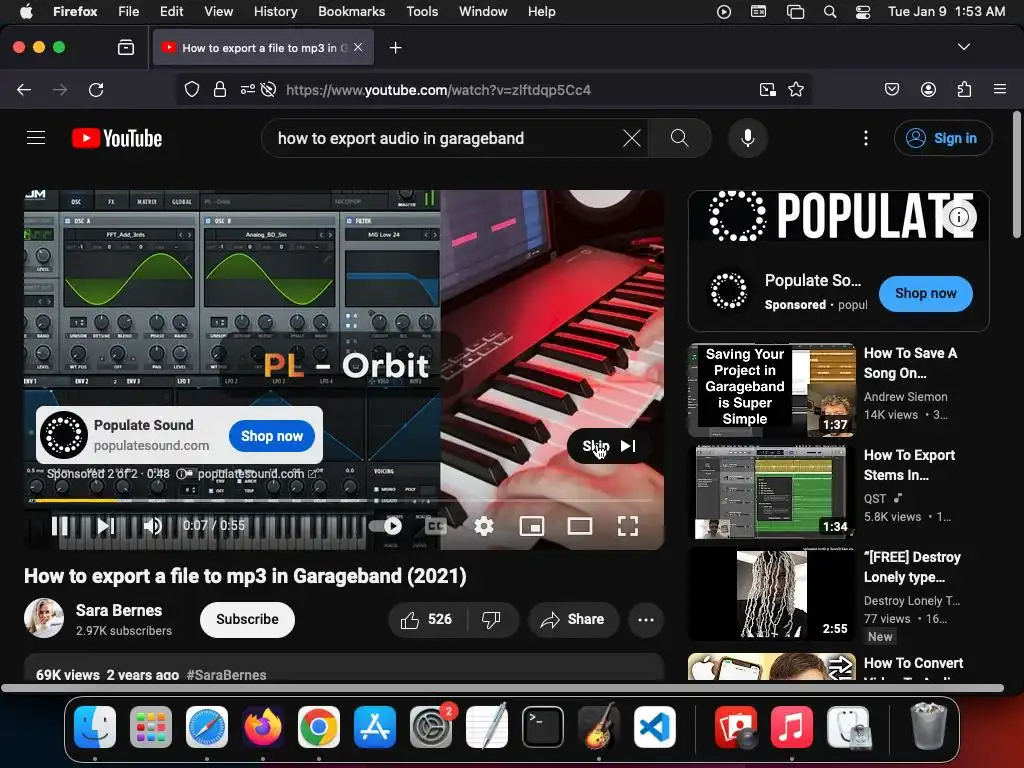Subscribe to Sara Bernes channel
Viewport: 1024px width, 768px height.
coord(247,619)
